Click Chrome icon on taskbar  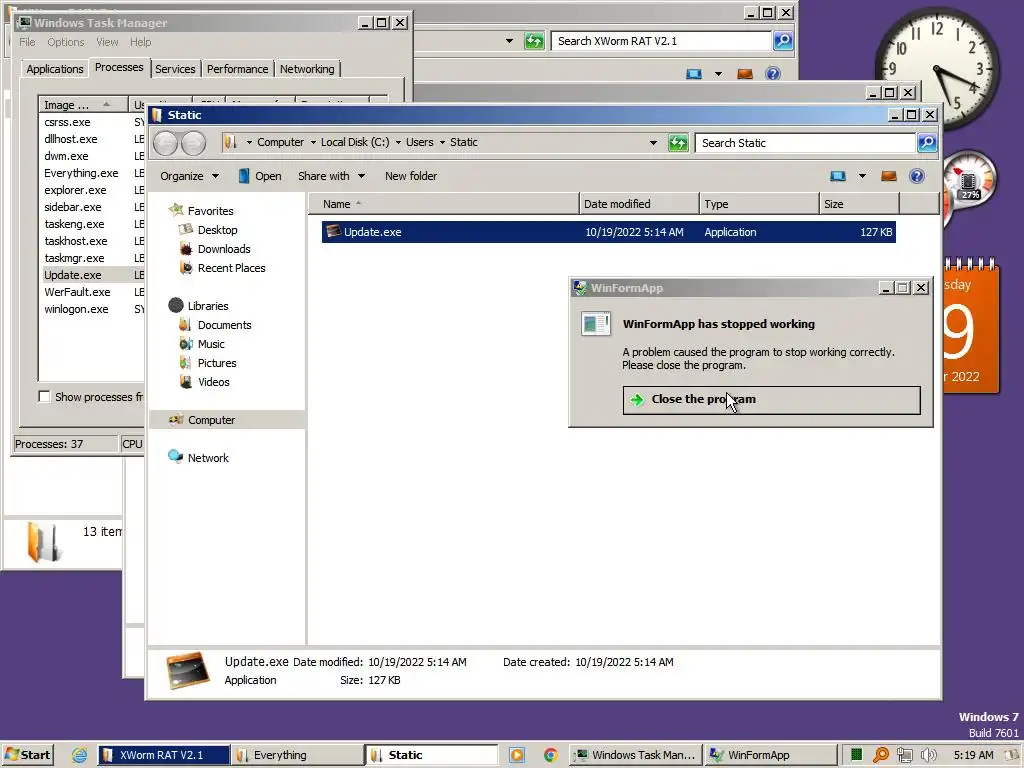click(551, 755)
